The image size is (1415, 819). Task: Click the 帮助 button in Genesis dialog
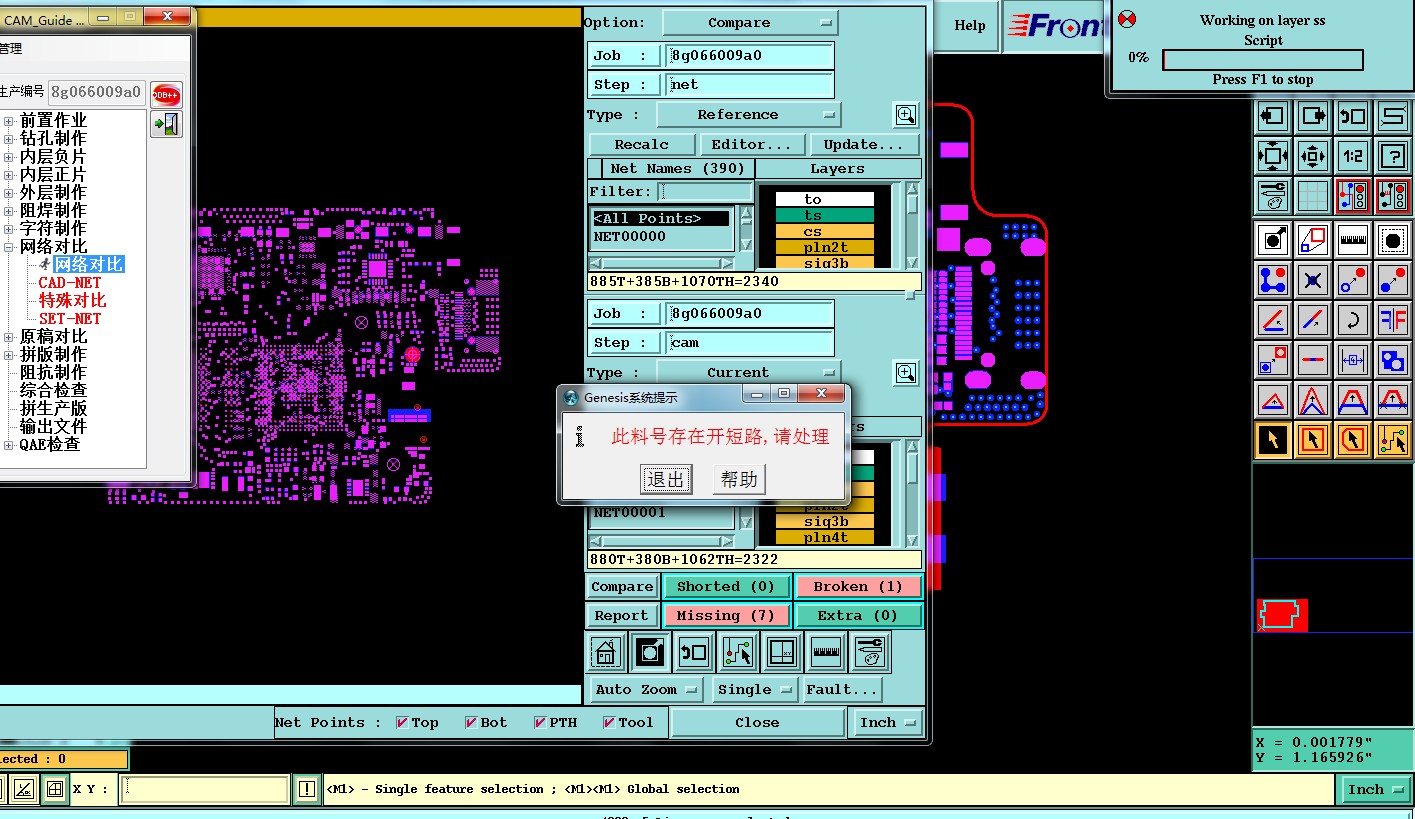coord(739,479)
